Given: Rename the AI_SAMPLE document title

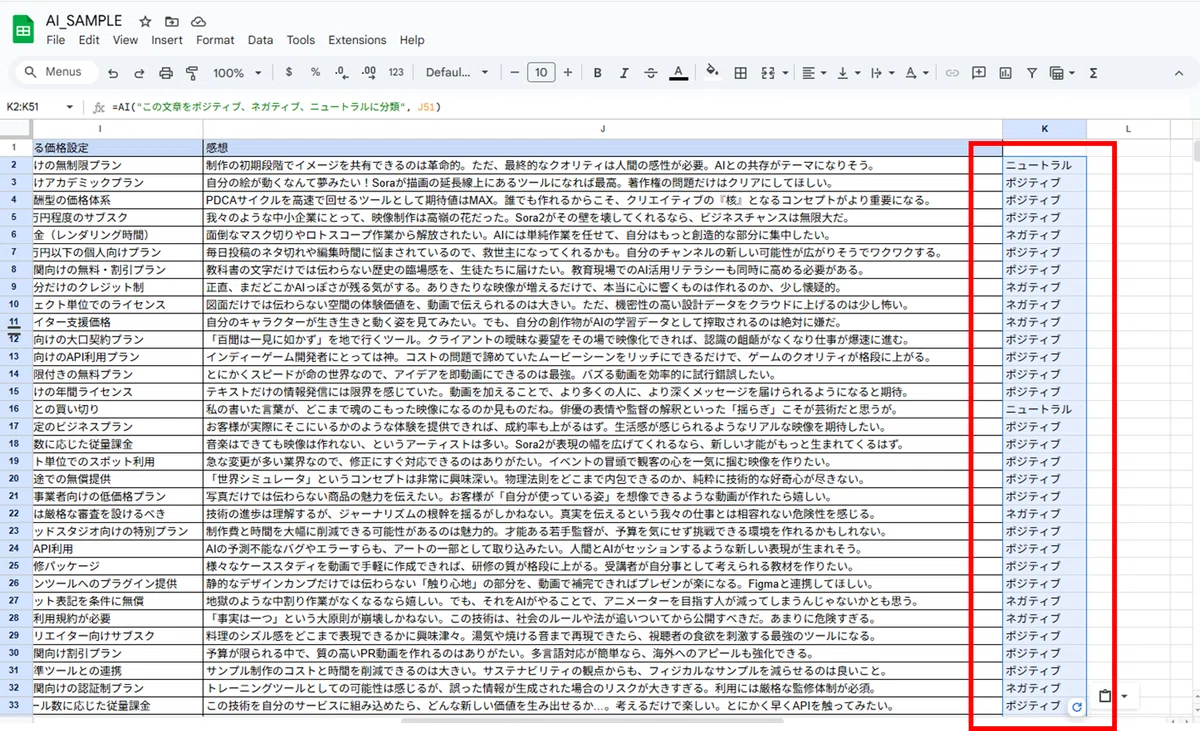Looking at the screenshot, I should pyautogui.click(x=86, y=20).
